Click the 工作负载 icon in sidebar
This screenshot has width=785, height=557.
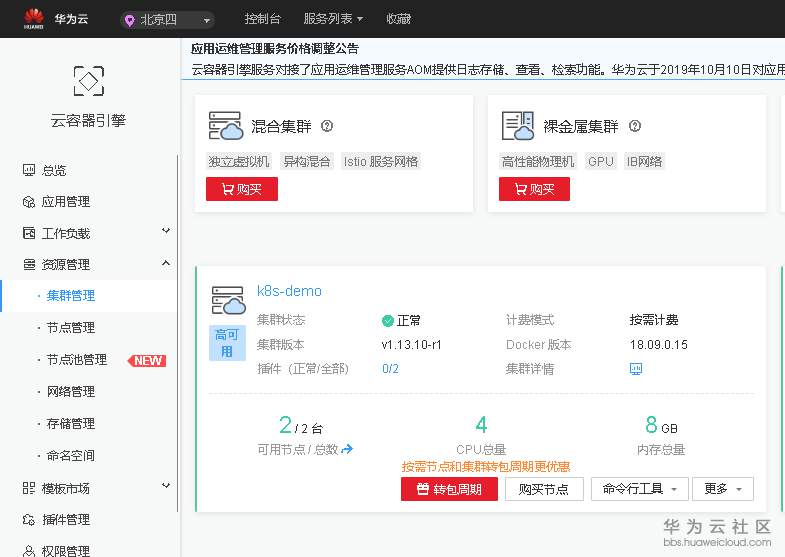point(29,233)
